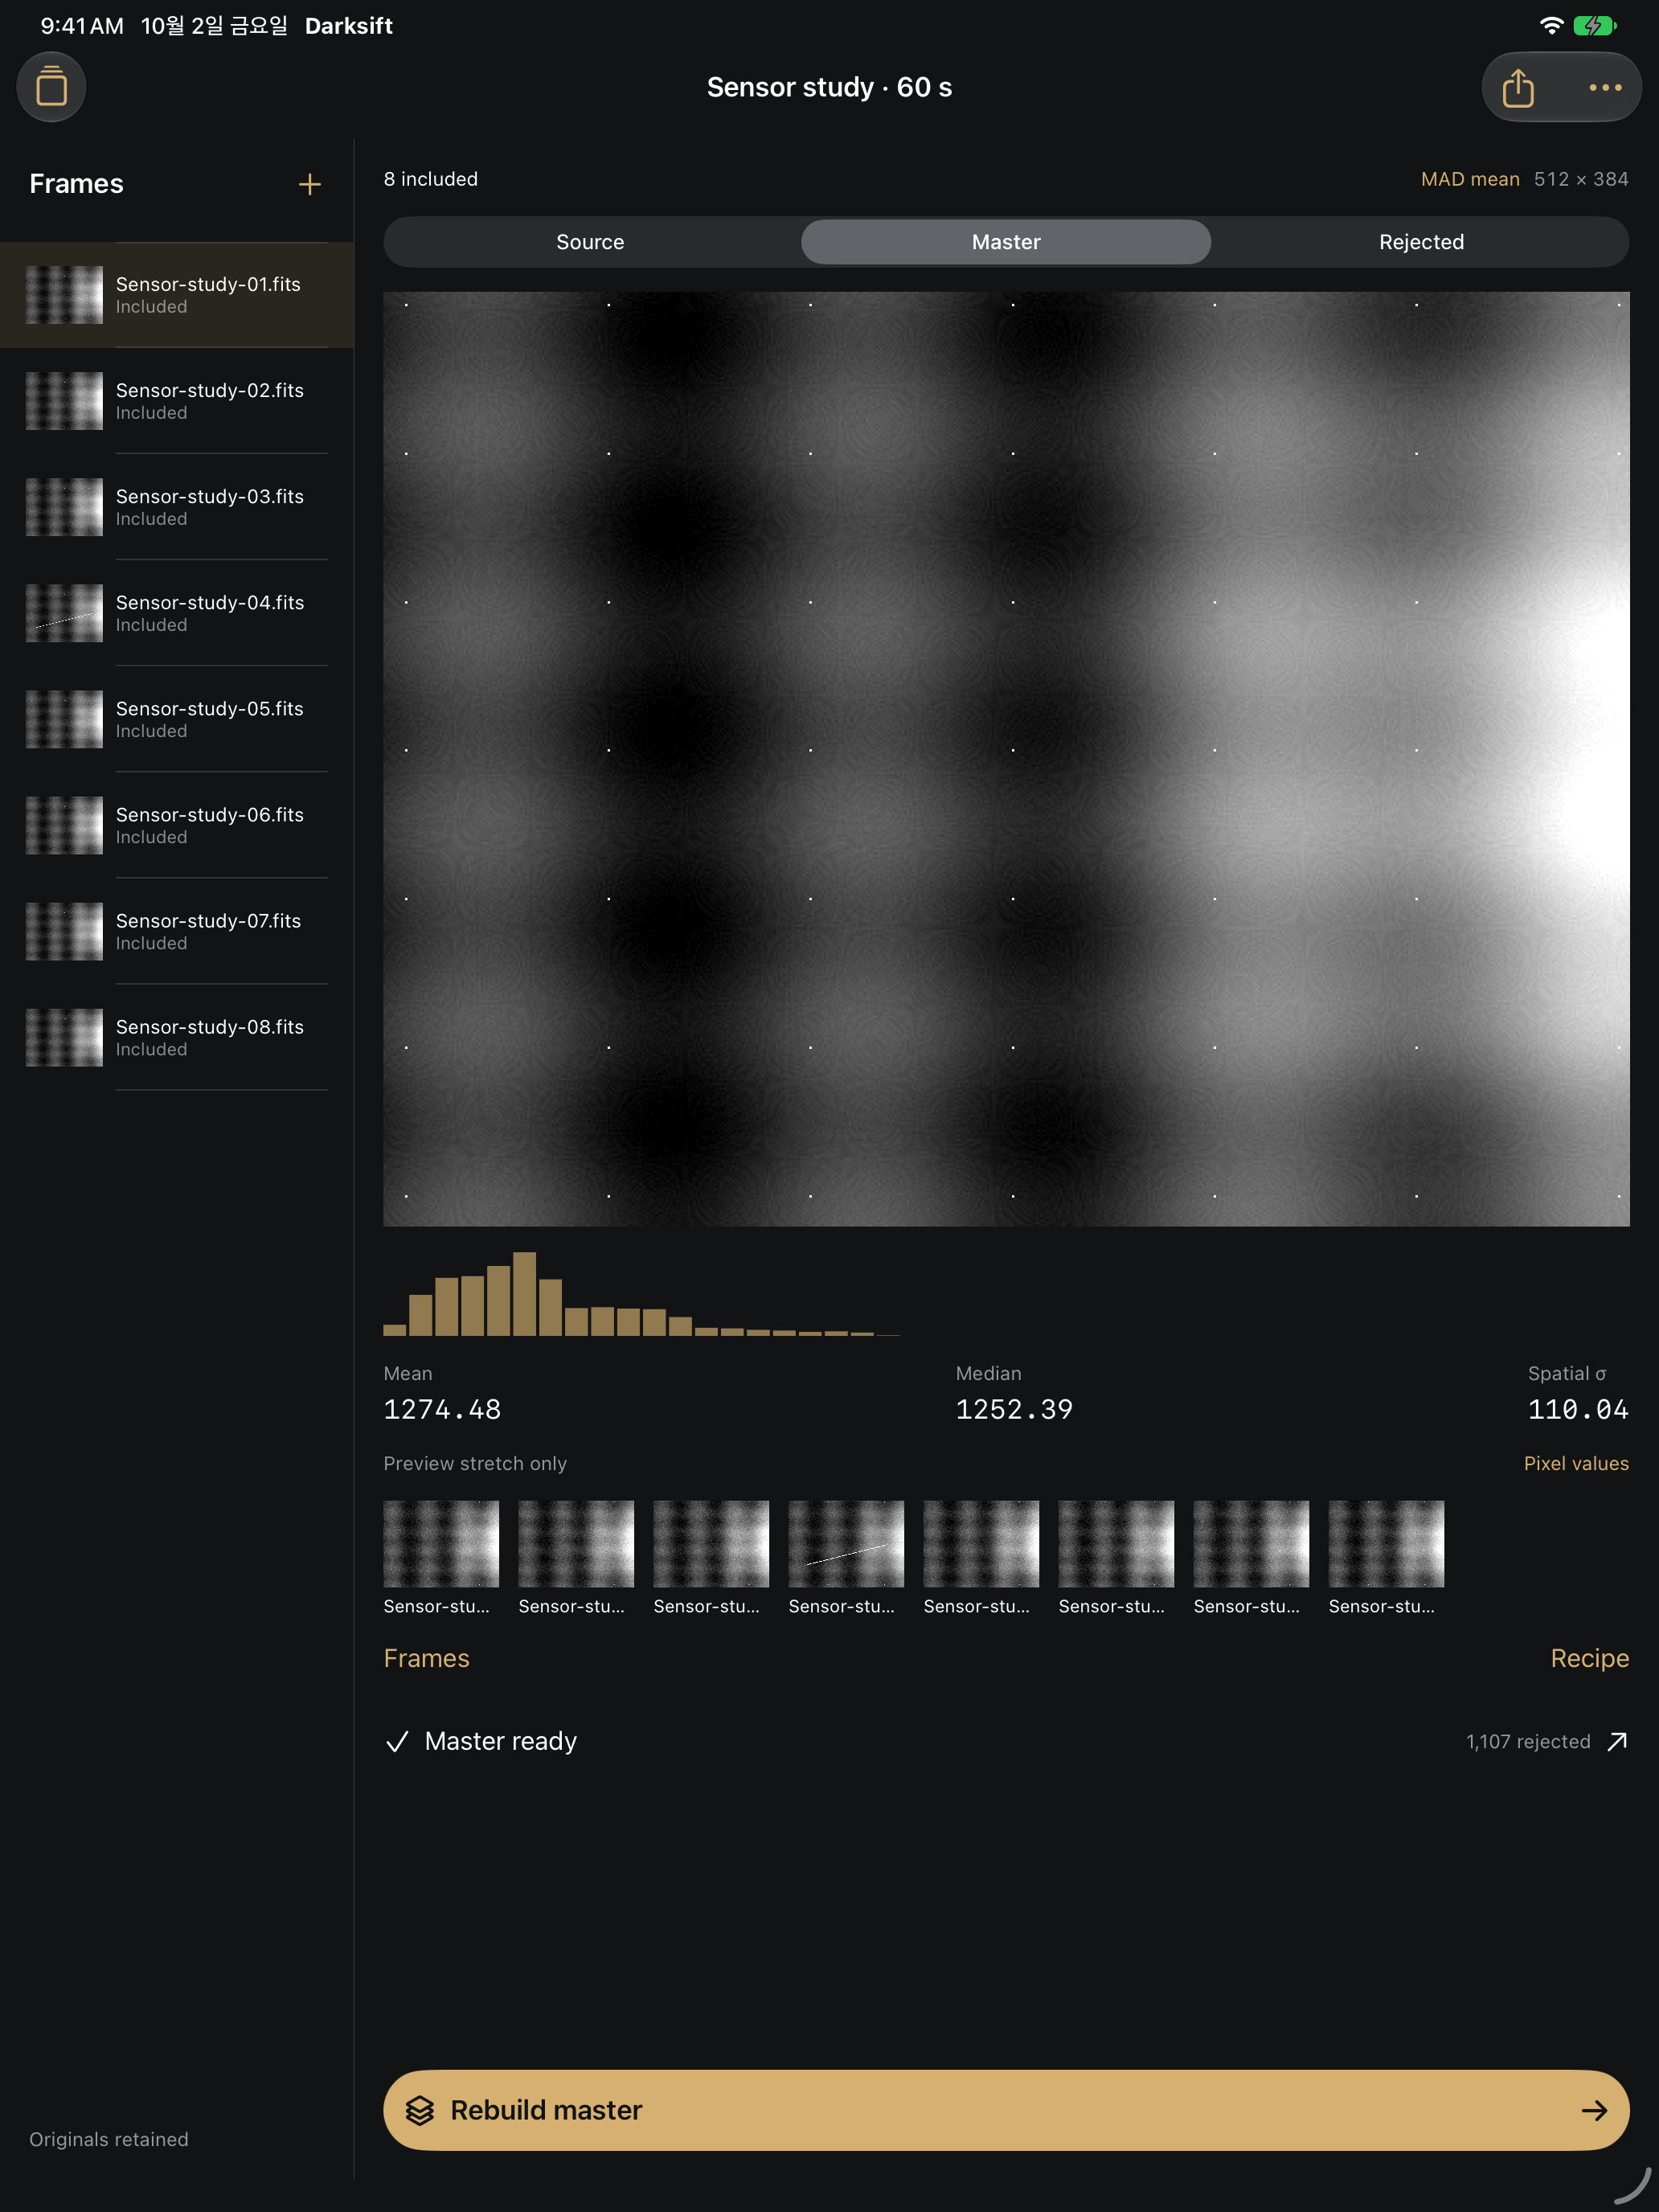
Task: Open rejected pixels via arrow icon
Action: click(1617, 1742)
